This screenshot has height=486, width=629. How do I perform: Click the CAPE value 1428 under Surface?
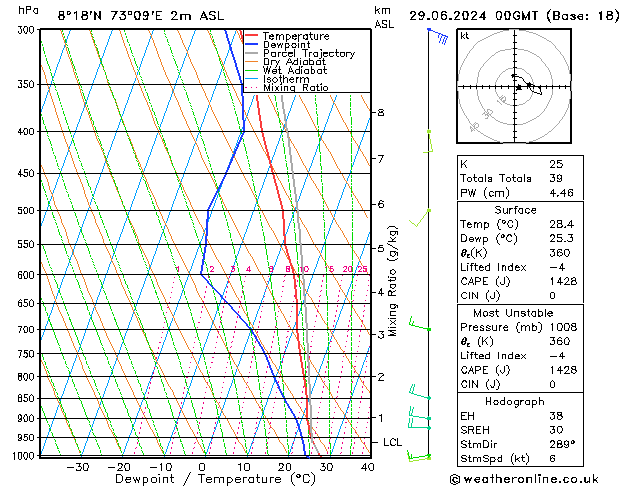(563, 281)
